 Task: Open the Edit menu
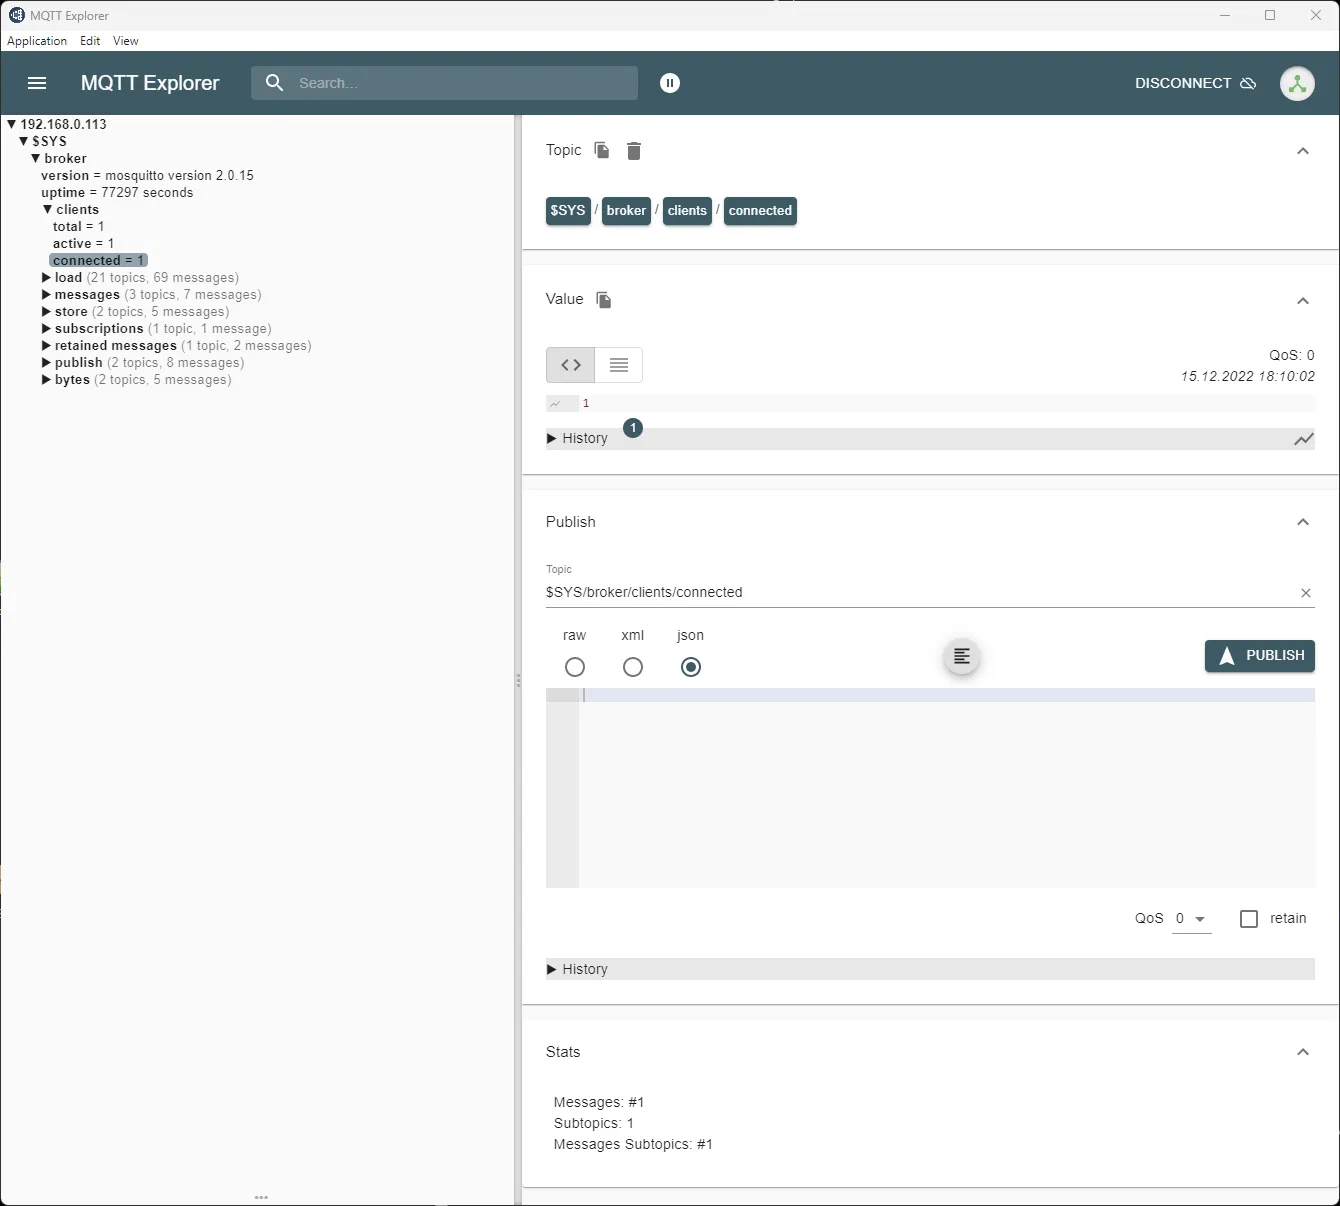click(x=90, y=41)
